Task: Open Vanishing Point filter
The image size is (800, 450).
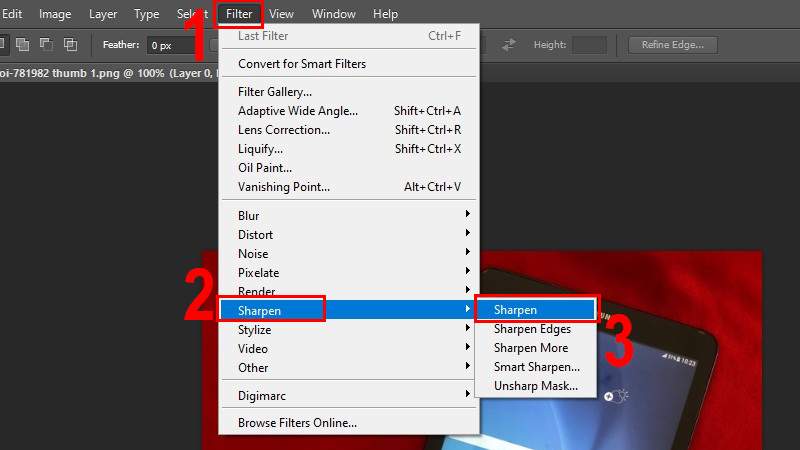Action: pyautogui.click(x=349, y=187)
